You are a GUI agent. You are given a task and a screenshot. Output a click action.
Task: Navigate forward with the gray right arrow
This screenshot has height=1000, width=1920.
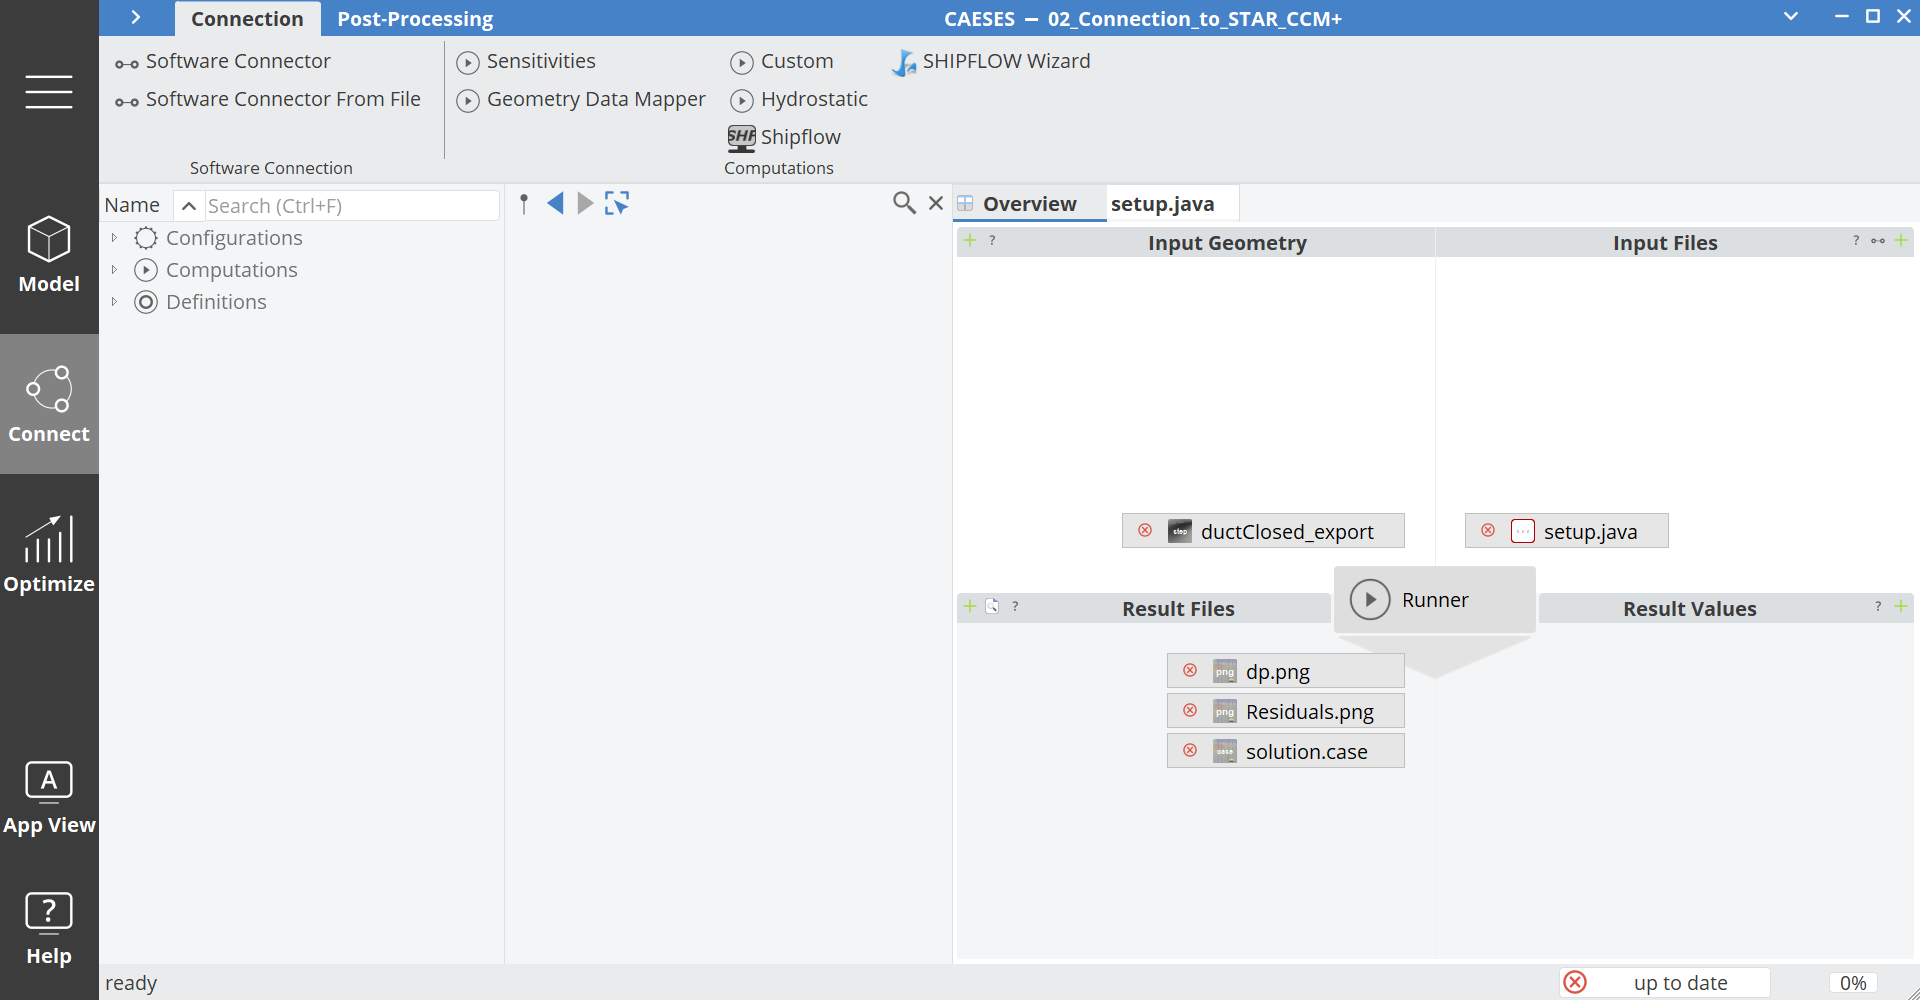click(x=586, y=204)
